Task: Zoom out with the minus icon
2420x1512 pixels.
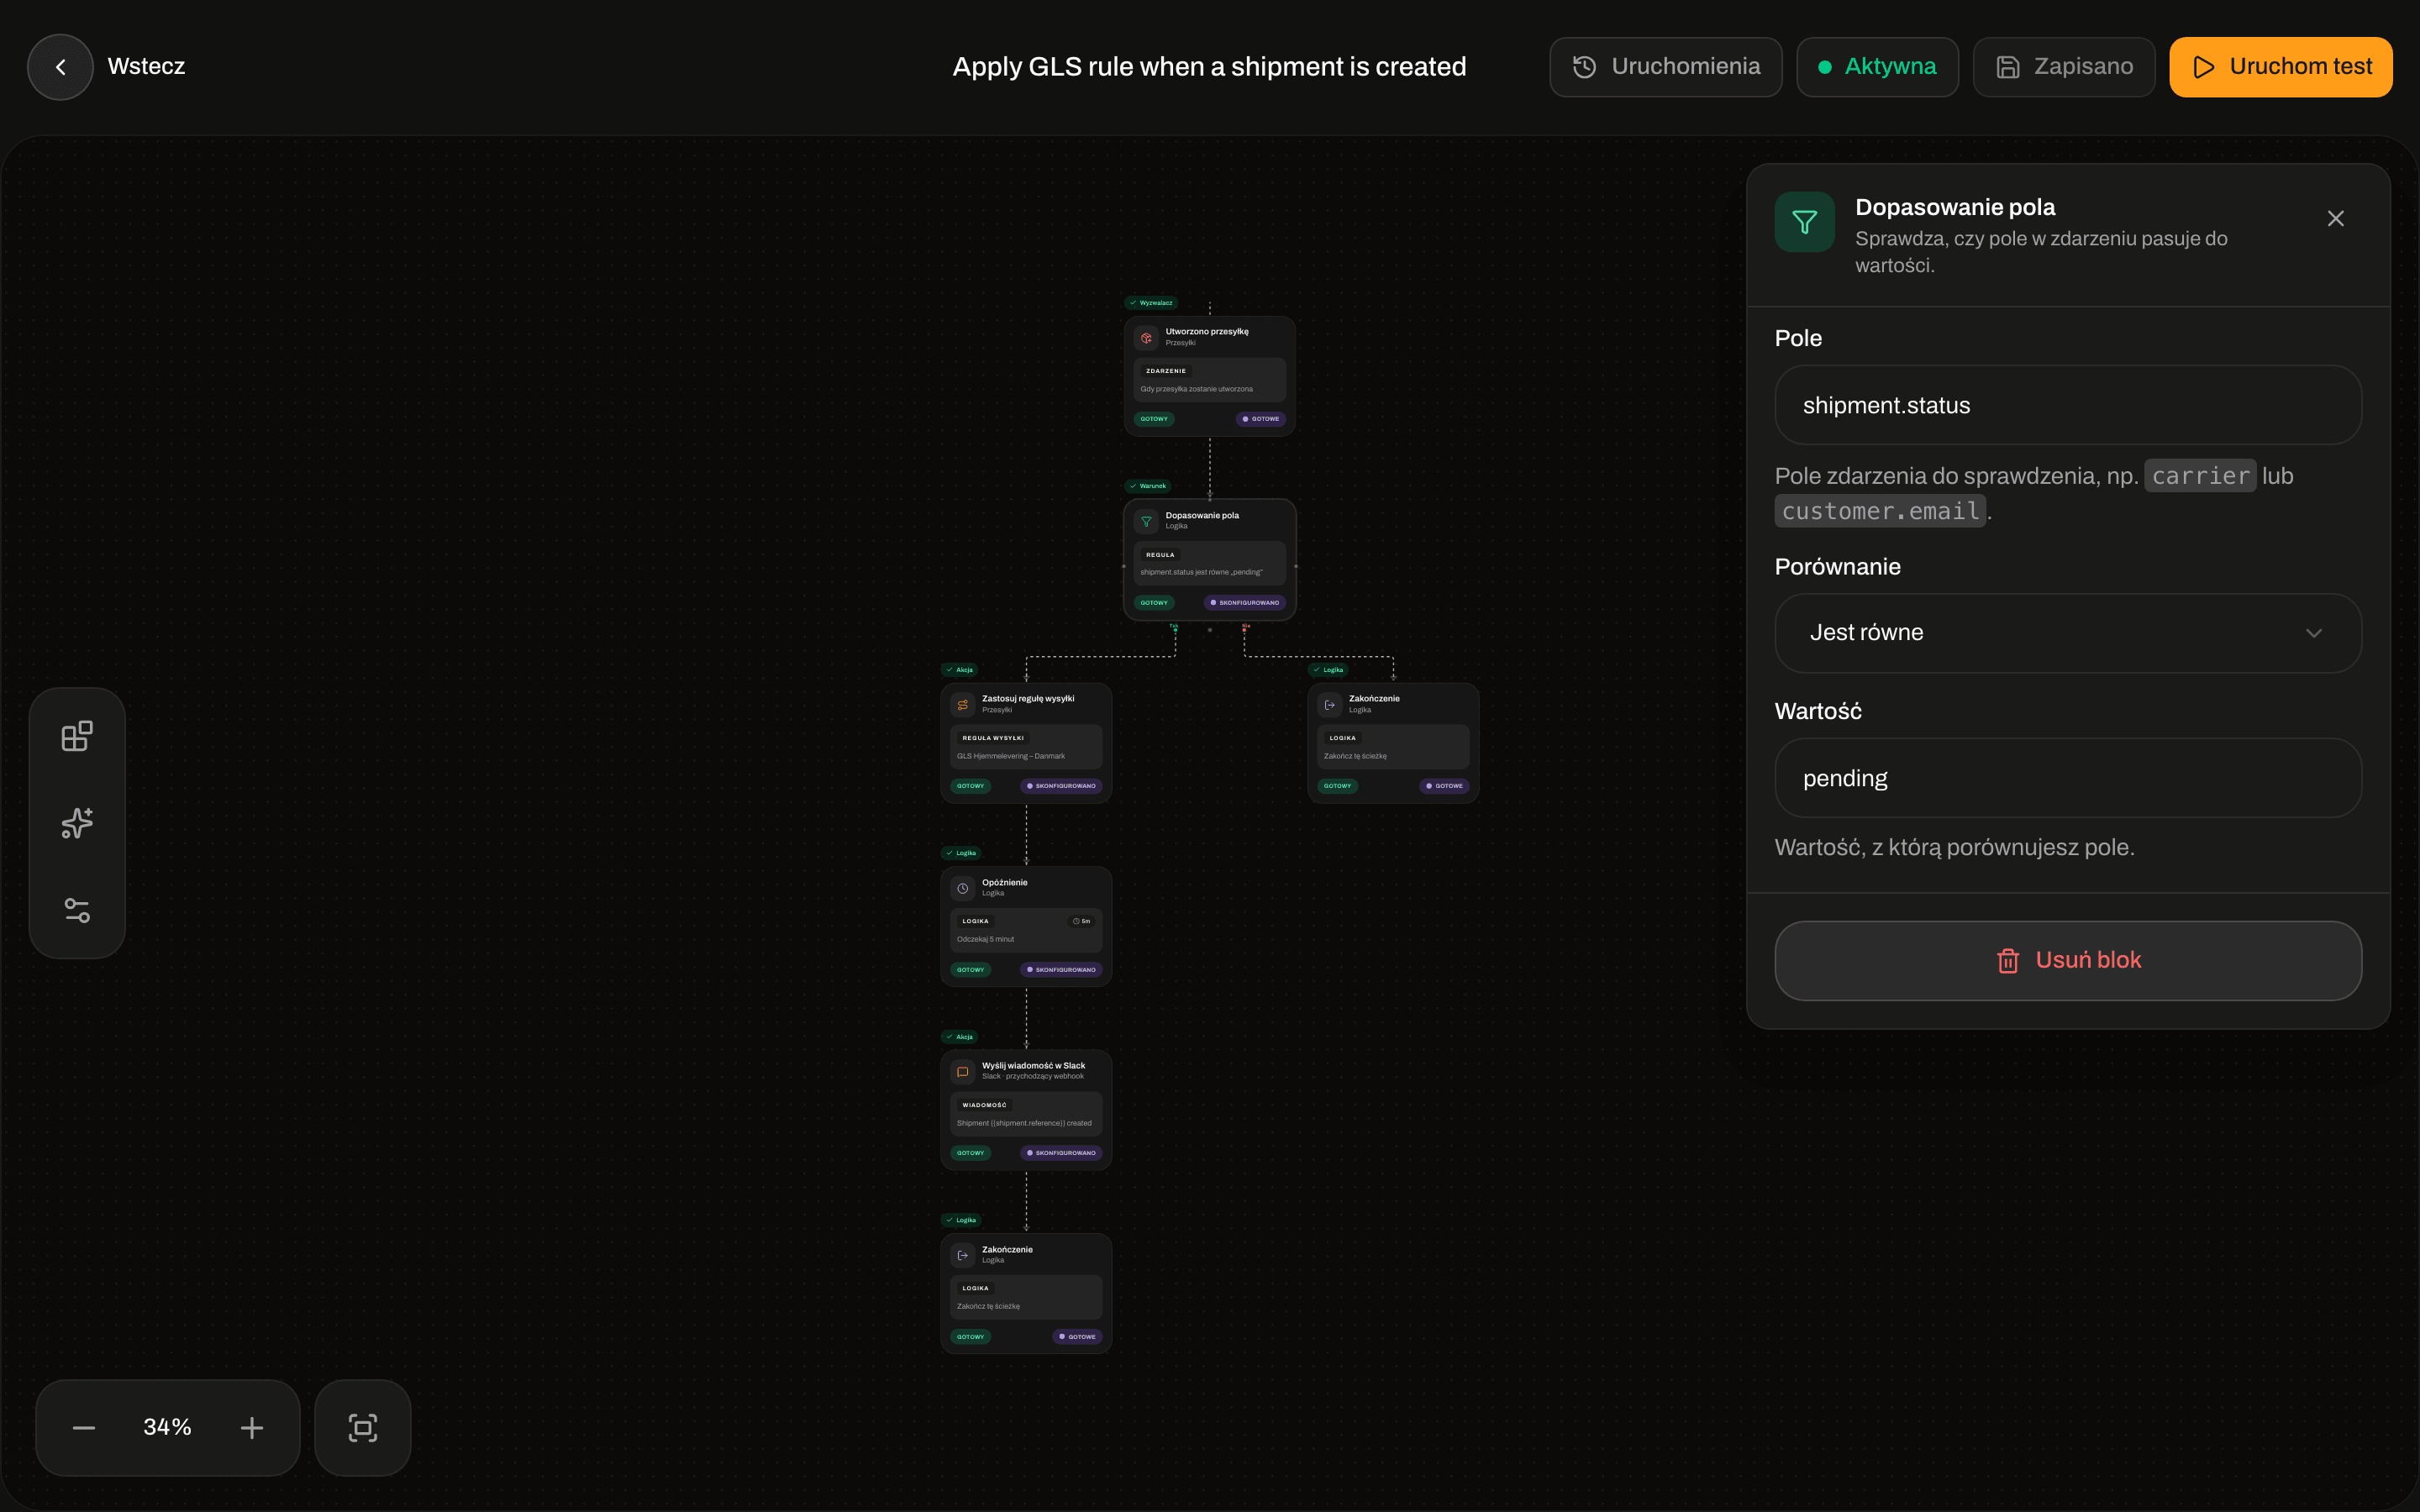Action: 84,1428
